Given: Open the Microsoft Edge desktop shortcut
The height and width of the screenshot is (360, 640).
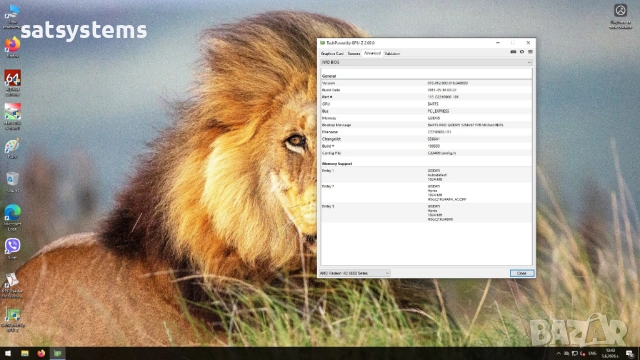Looking at the screenshot, I should [x=12, y=218].
